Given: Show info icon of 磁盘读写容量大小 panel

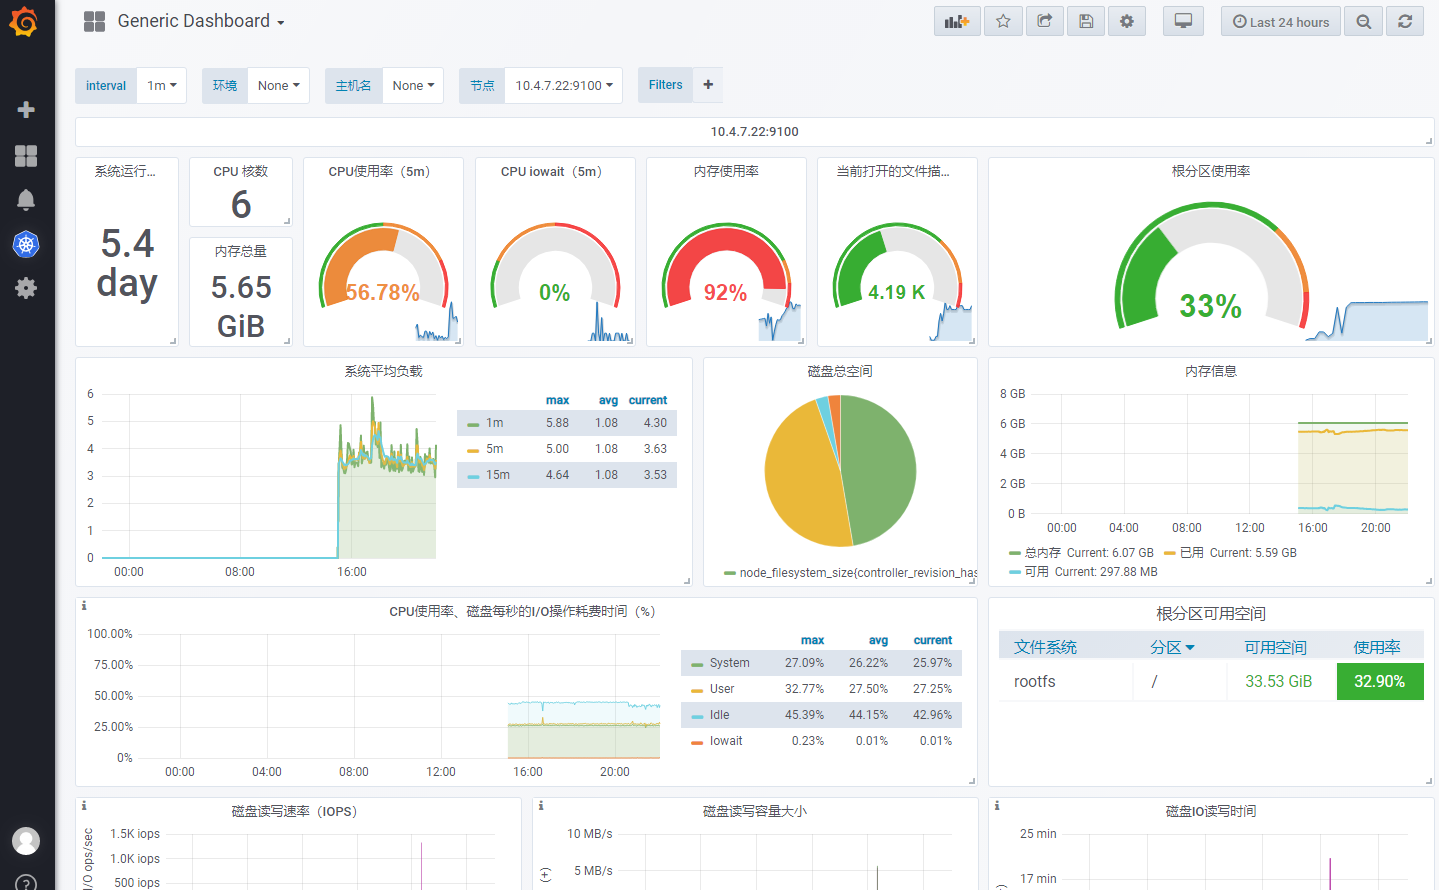Looking at the screenshot, I should (x=541, y=806).
